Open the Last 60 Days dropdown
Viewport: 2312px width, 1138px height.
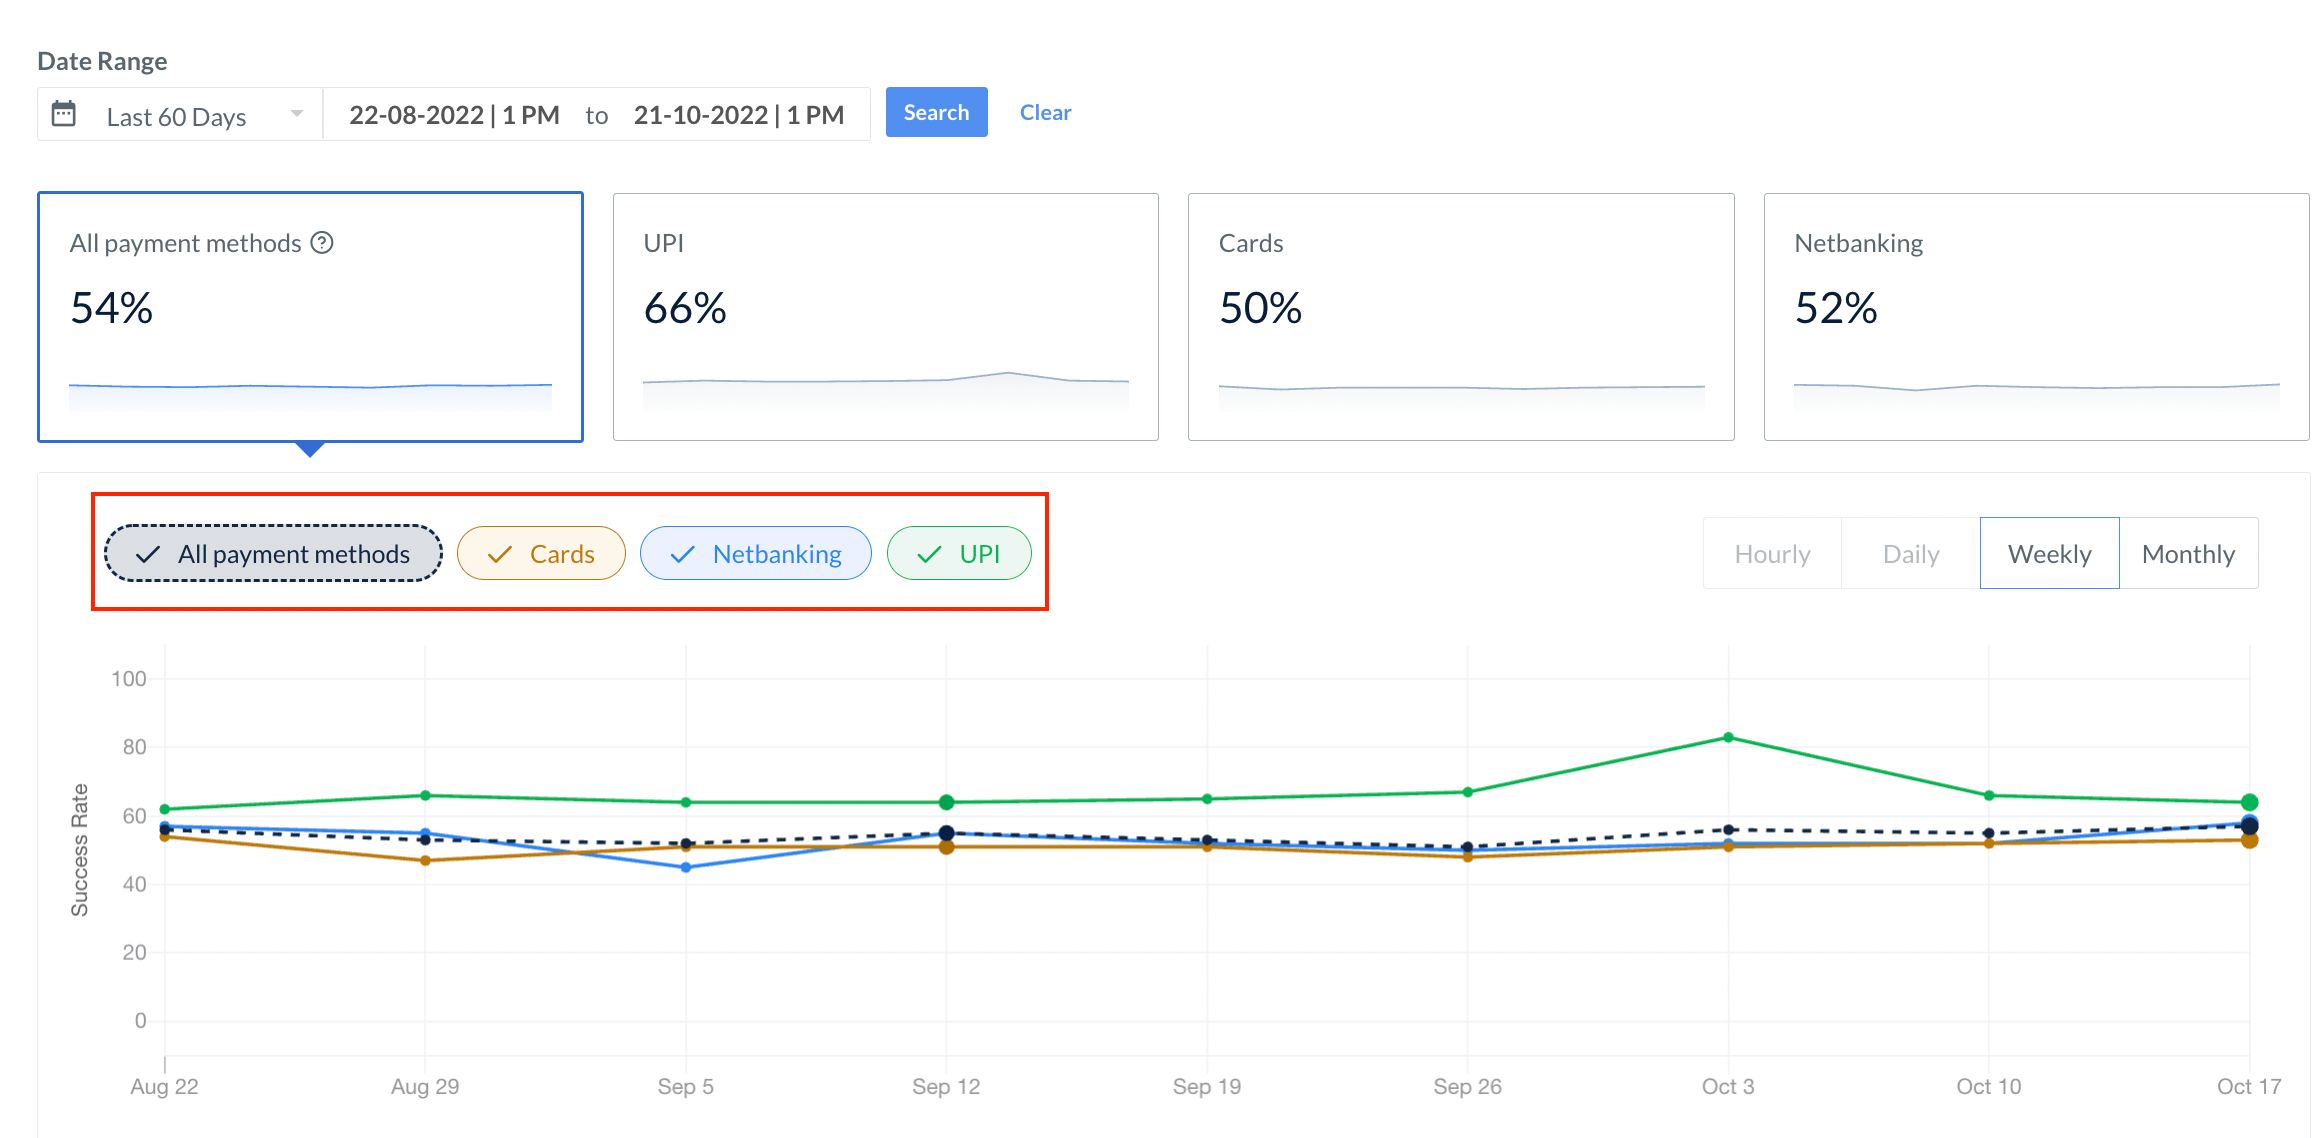(x=177, y=116)
